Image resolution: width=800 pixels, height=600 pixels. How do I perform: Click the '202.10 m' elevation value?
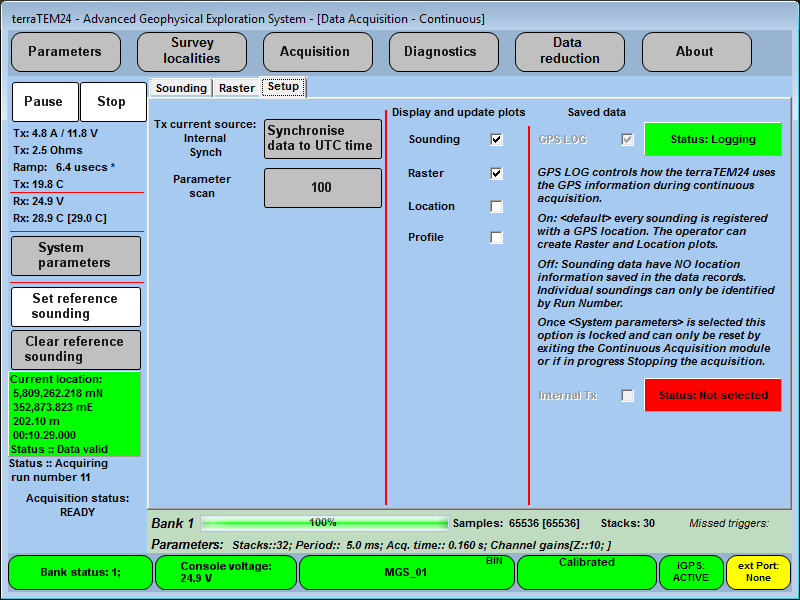tap(36, 421)
